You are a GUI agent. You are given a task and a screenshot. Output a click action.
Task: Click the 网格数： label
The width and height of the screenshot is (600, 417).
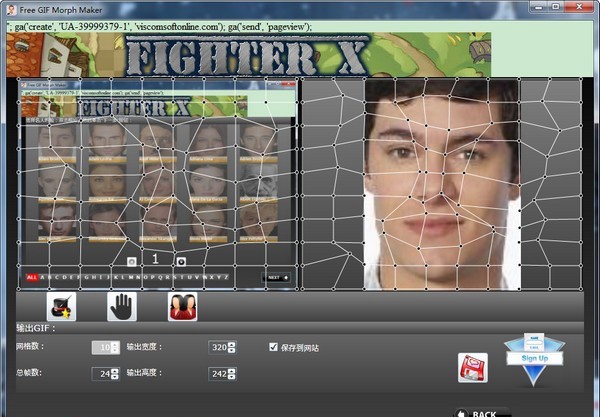30,347
